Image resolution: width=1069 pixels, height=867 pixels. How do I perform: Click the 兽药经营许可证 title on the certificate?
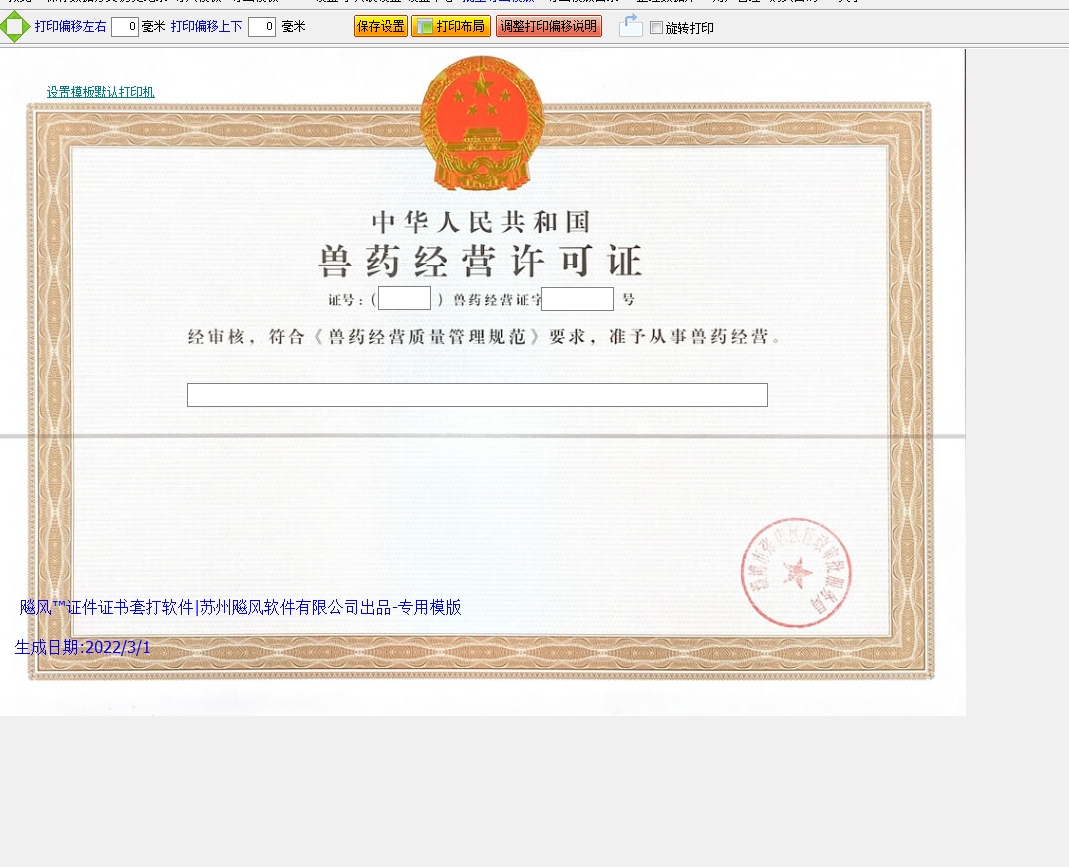[x=480, y=260]
